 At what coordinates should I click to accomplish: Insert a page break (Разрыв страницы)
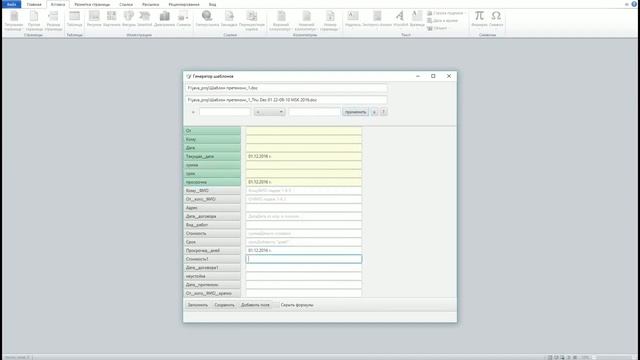pyautogui.click(x=53, y=21)
